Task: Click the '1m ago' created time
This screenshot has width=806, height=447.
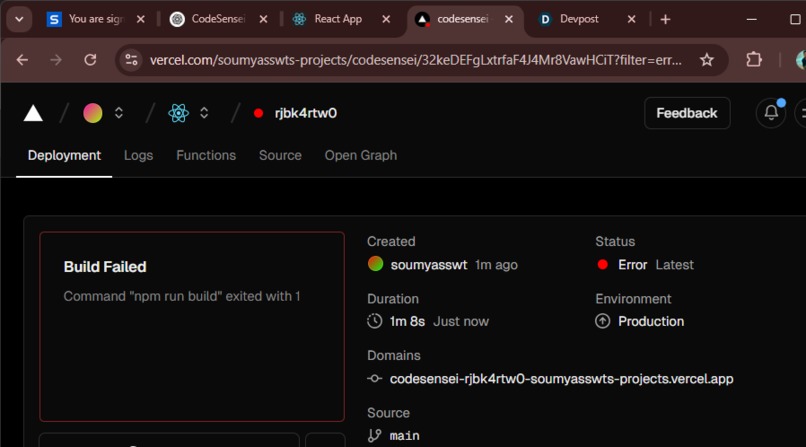Action: tap(496, 265)
